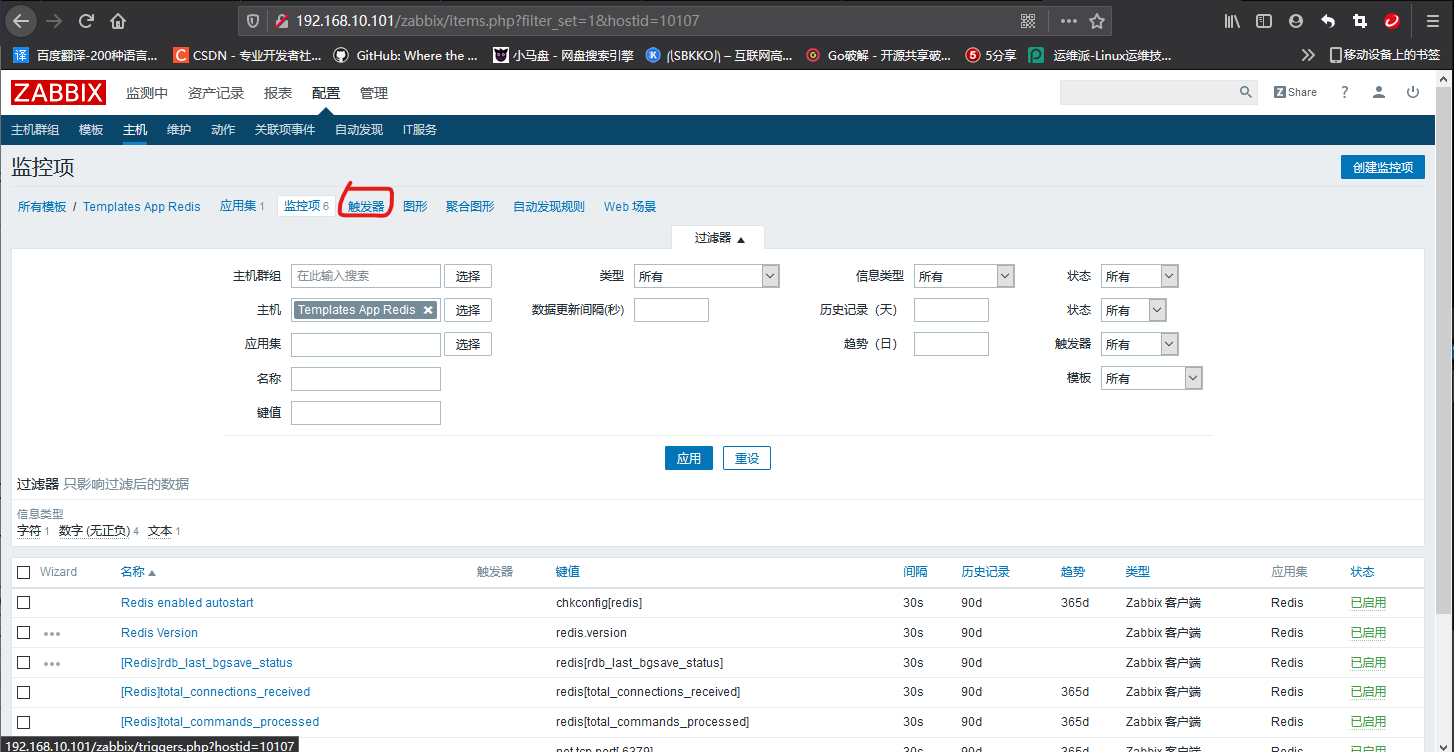Switch to 自动发现 submenu

[359, 130]
